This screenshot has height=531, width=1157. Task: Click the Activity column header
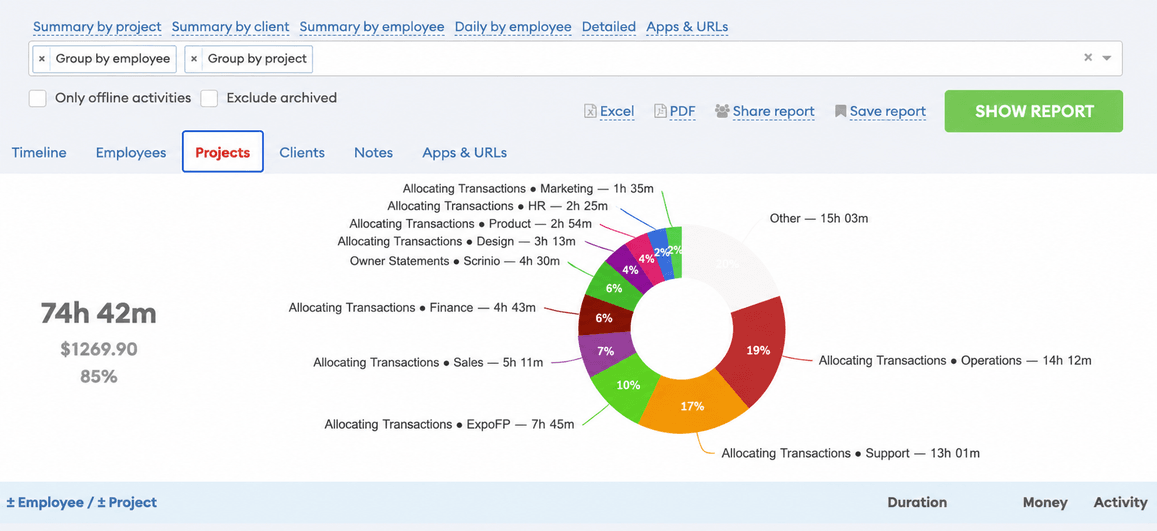[1121, 502]
